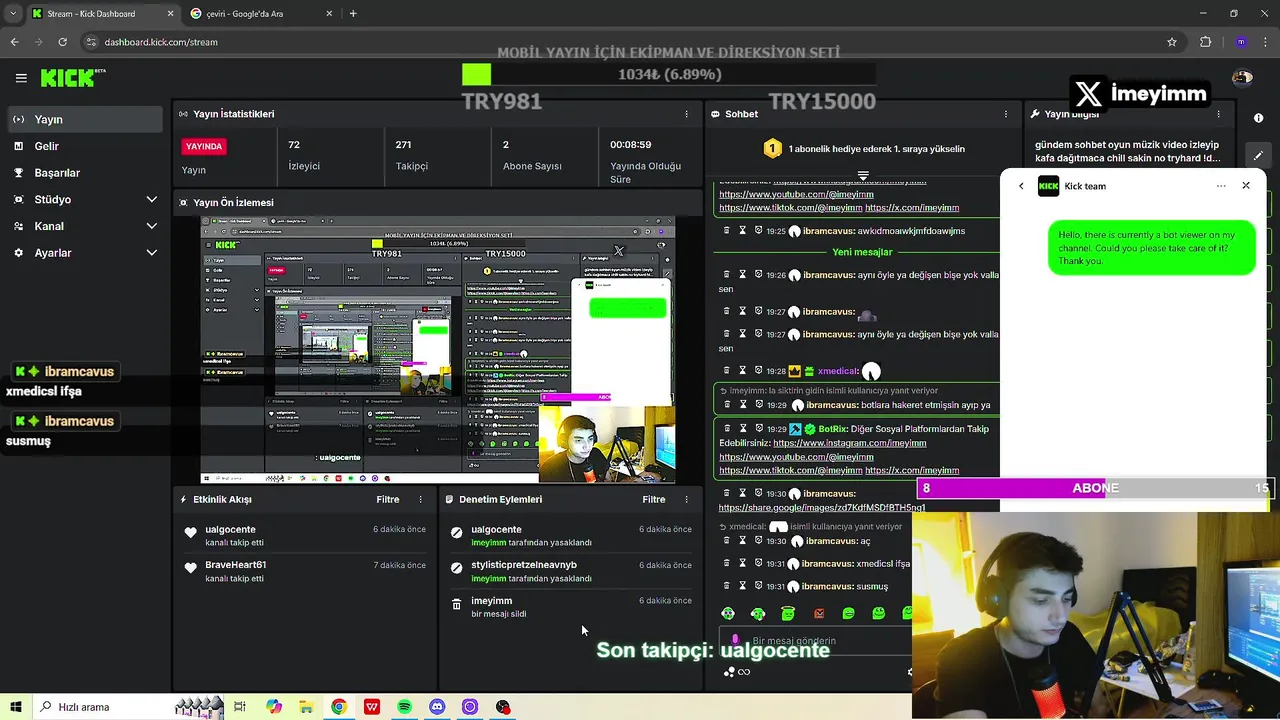The height and width of the screenshot is (720, 1280).
Task: Timeout user on the 19:28 xmedical message
Action: pyautogui.click(x=742, y=371)
